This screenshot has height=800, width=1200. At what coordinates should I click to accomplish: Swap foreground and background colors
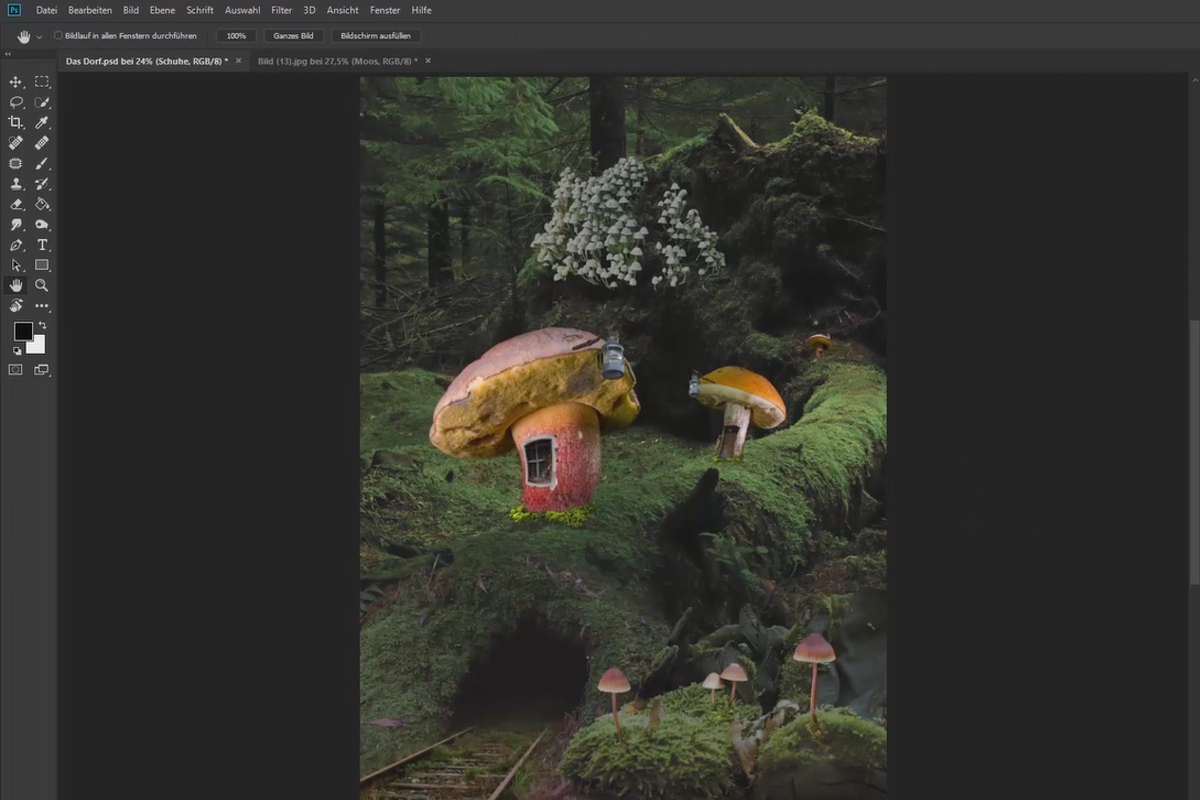coord(42,326)
